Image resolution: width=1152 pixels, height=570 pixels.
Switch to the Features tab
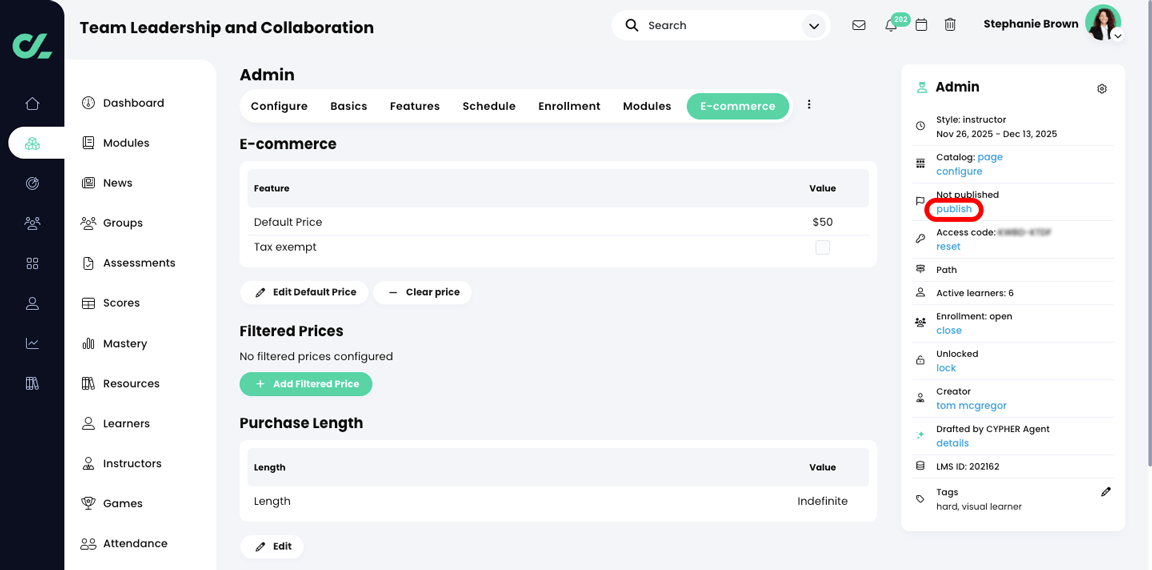[x=414, y=106]
